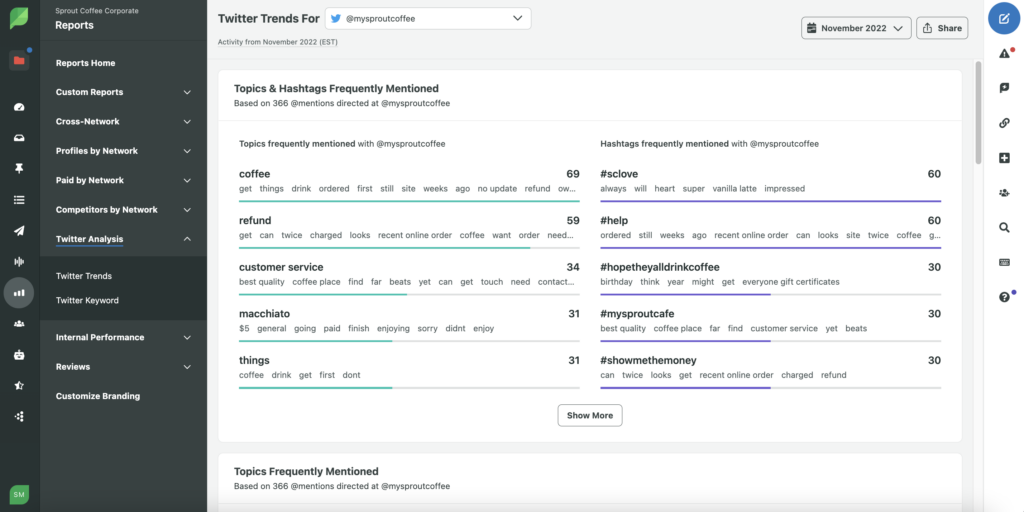Go to Reports Home
The height and width of the screenshot is (512, 1024).
(86, 63)
